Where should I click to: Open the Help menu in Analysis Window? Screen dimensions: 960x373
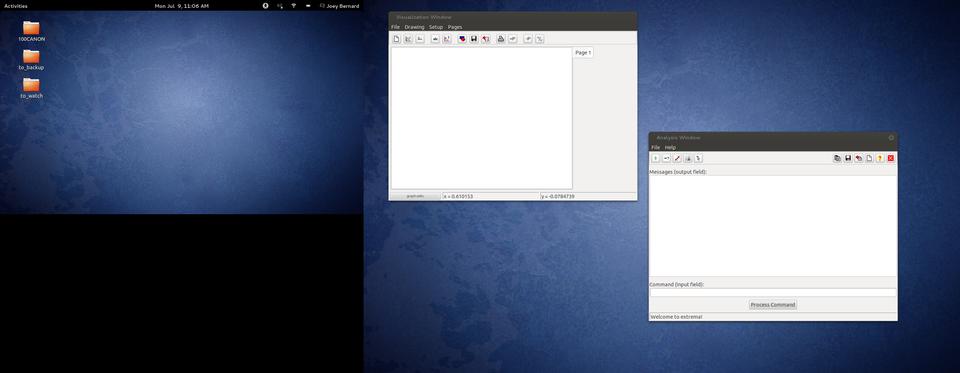coord(670,148)
